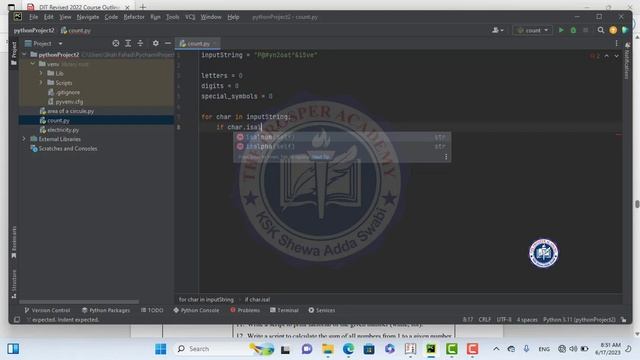The width and height of the screenshot is (640, 360).
Task: Open the completion popup options three-dot menu
Action: [x=446, y=157]
